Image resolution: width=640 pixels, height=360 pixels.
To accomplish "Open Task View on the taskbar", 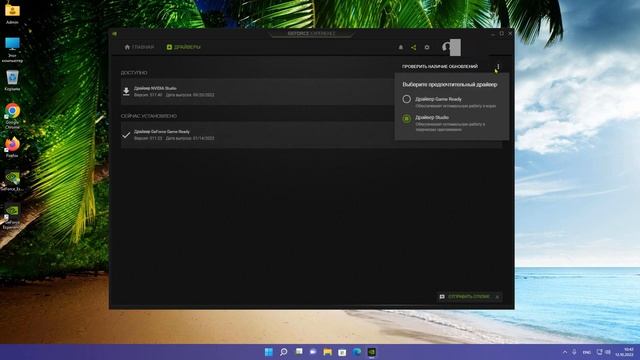I will coord(299,352).
